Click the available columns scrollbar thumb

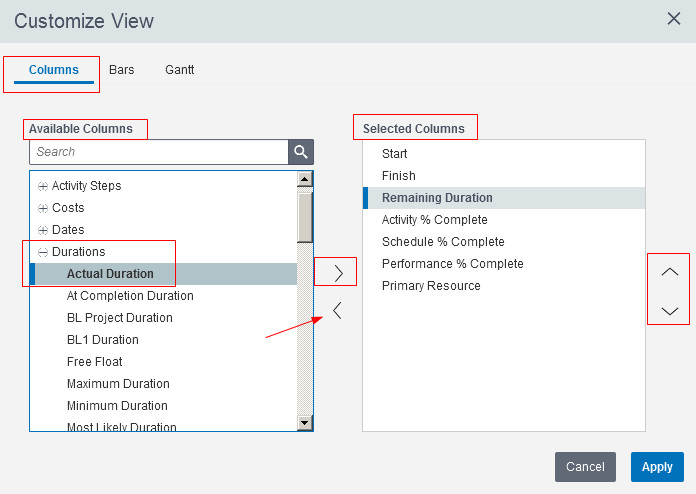point(305,216)
